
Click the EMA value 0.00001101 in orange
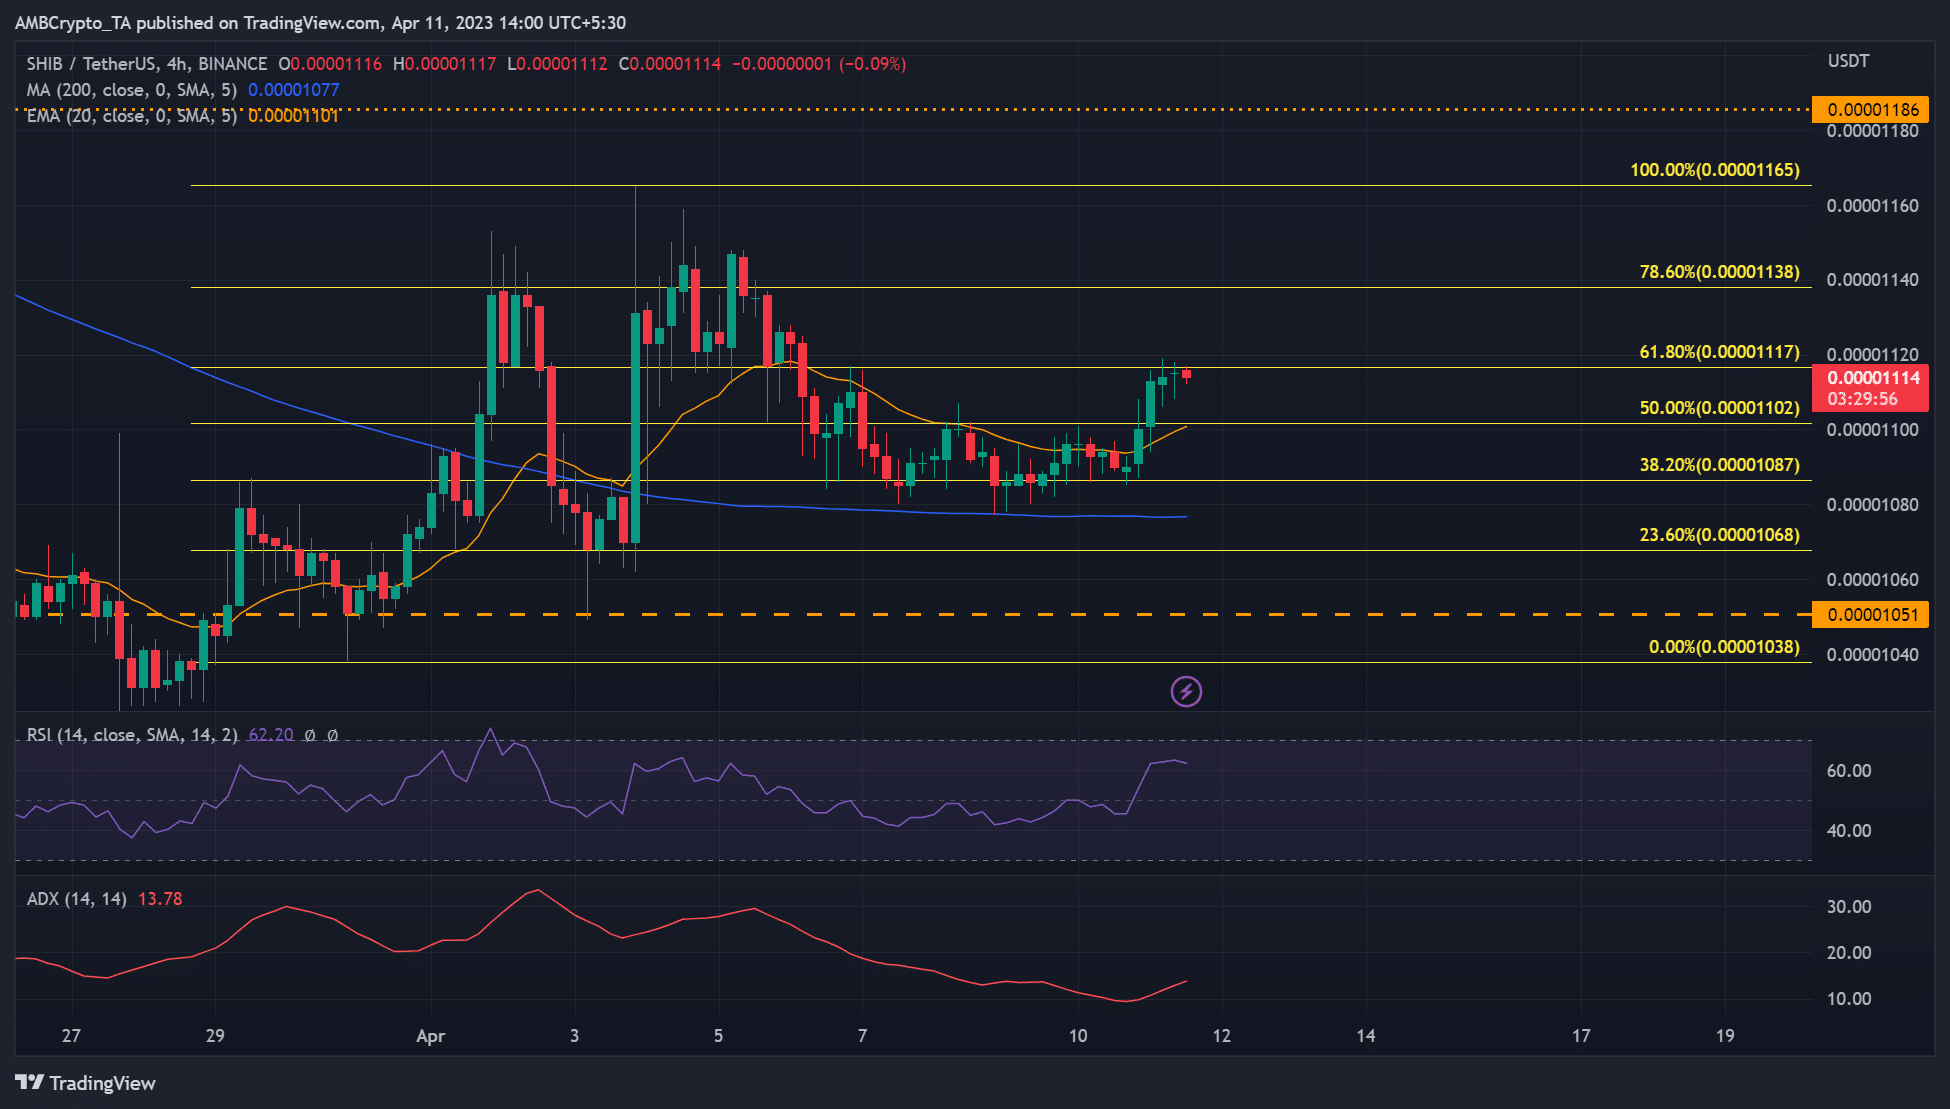(x=294, y=116)
